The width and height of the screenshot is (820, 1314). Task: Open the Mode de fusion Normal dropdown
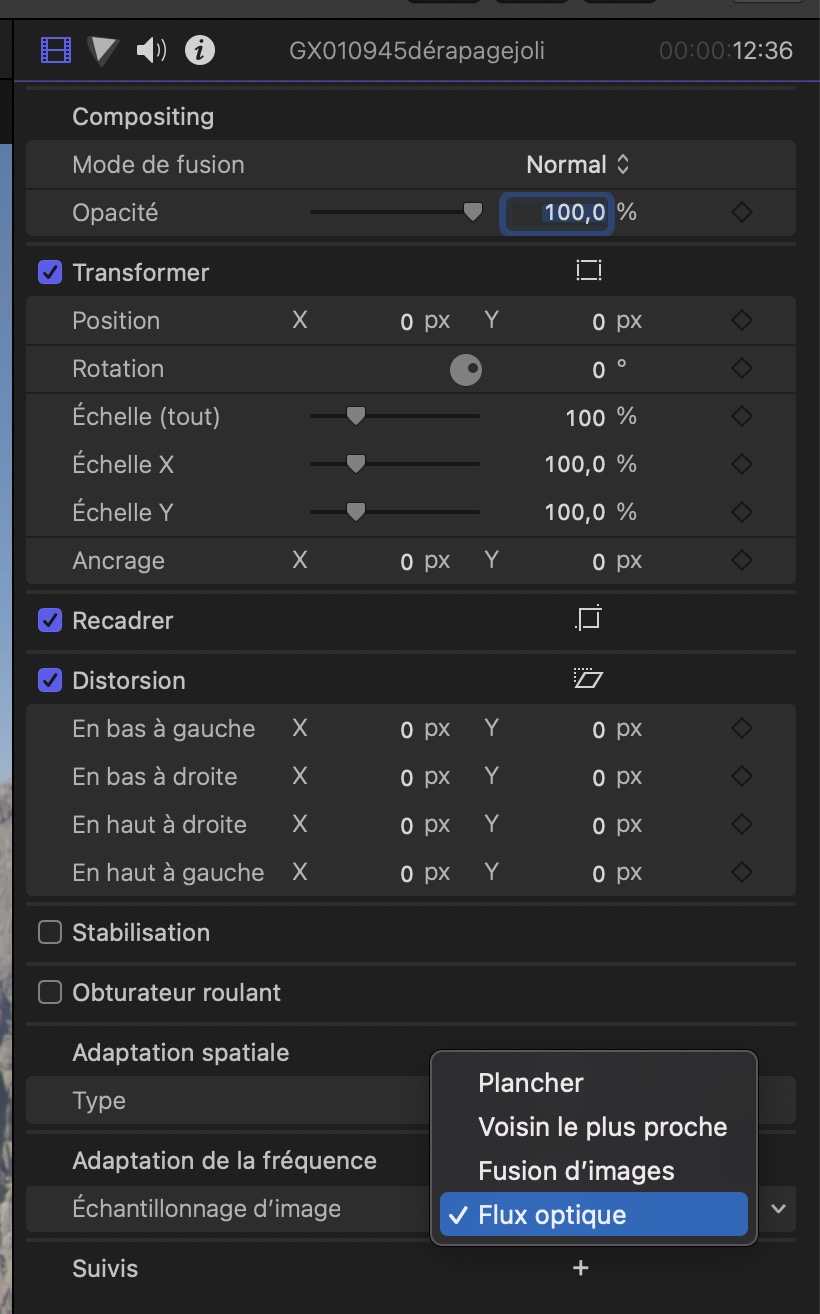[x=578, y=164]
